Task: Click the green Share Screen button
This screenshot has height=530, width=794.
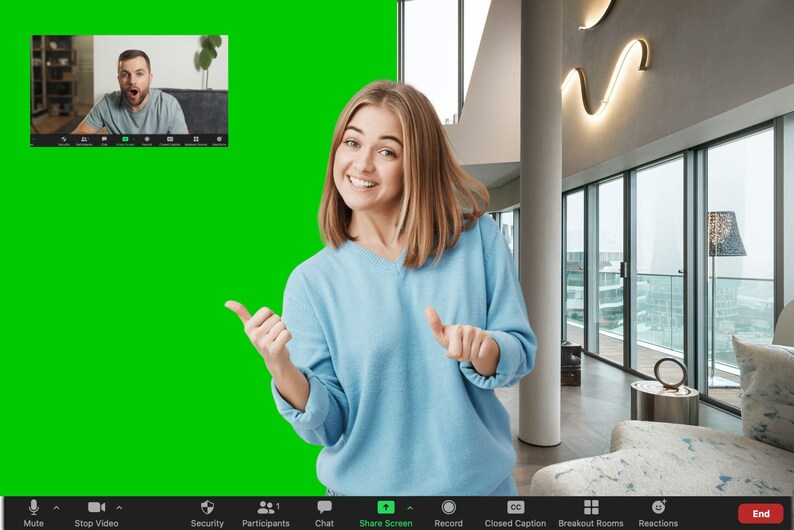Action: [x=386, y=513]
